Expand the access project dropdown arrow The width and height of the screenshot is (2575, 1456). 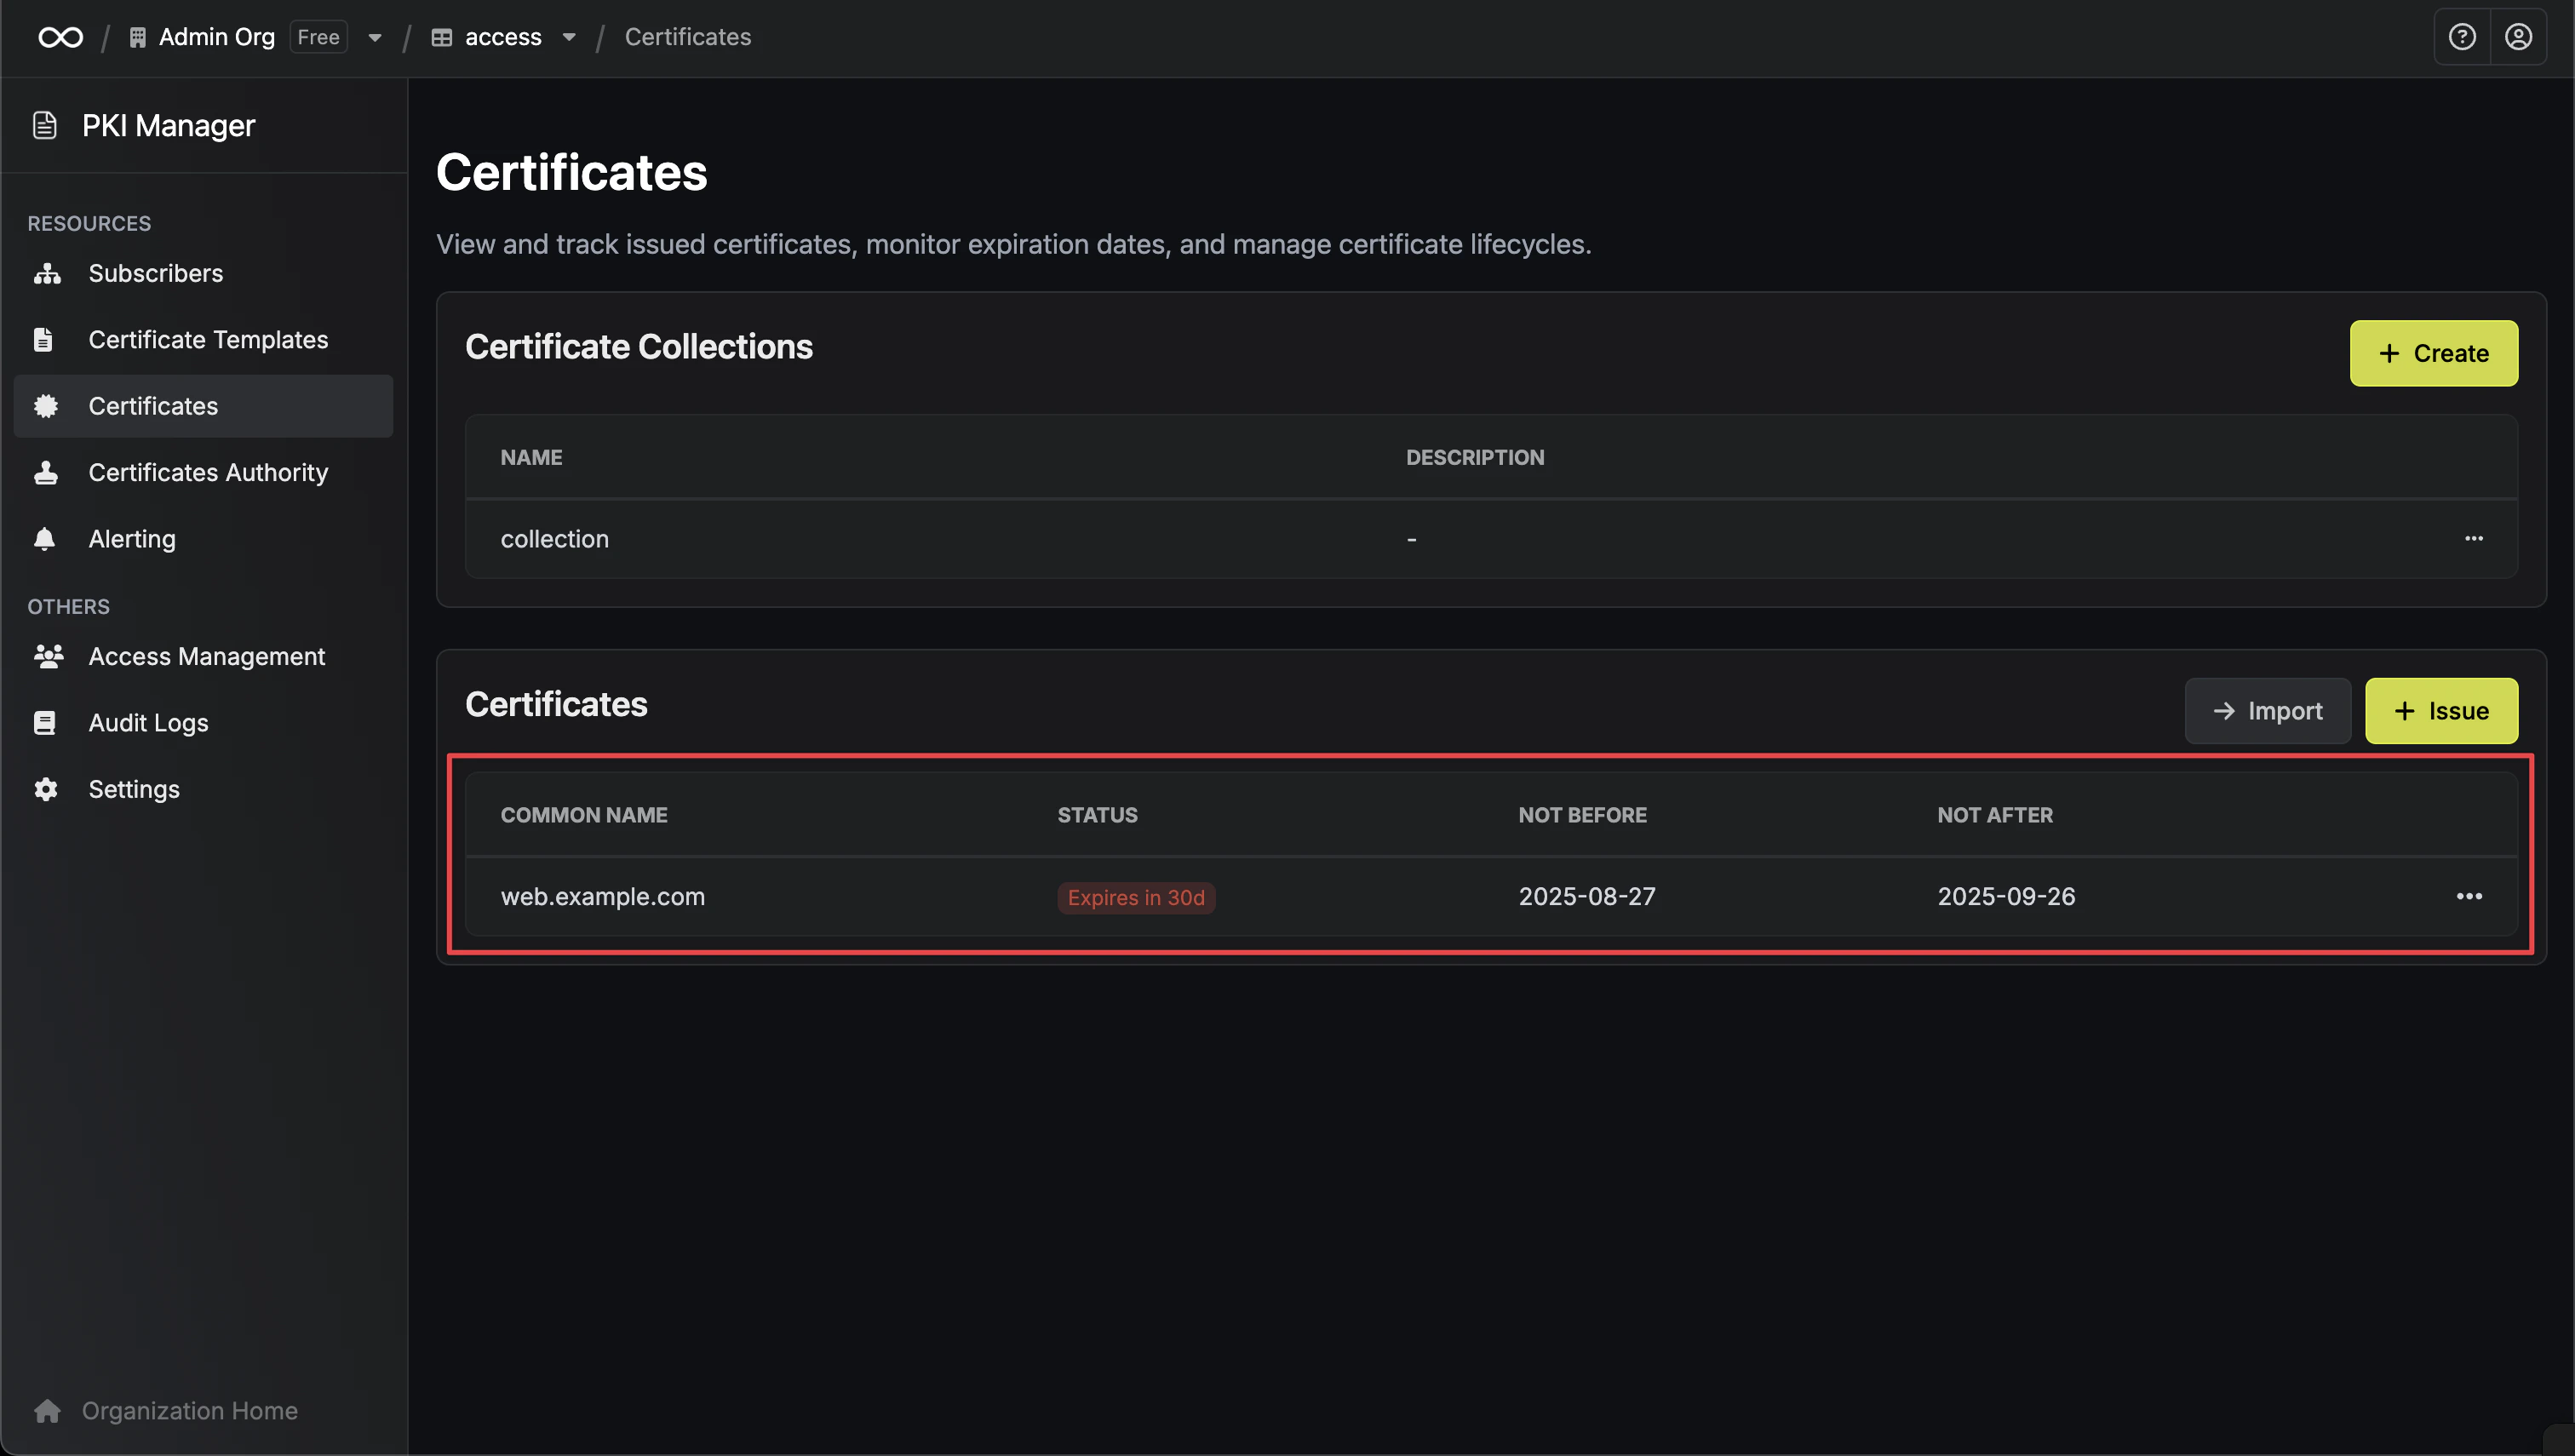click(569, 38)
